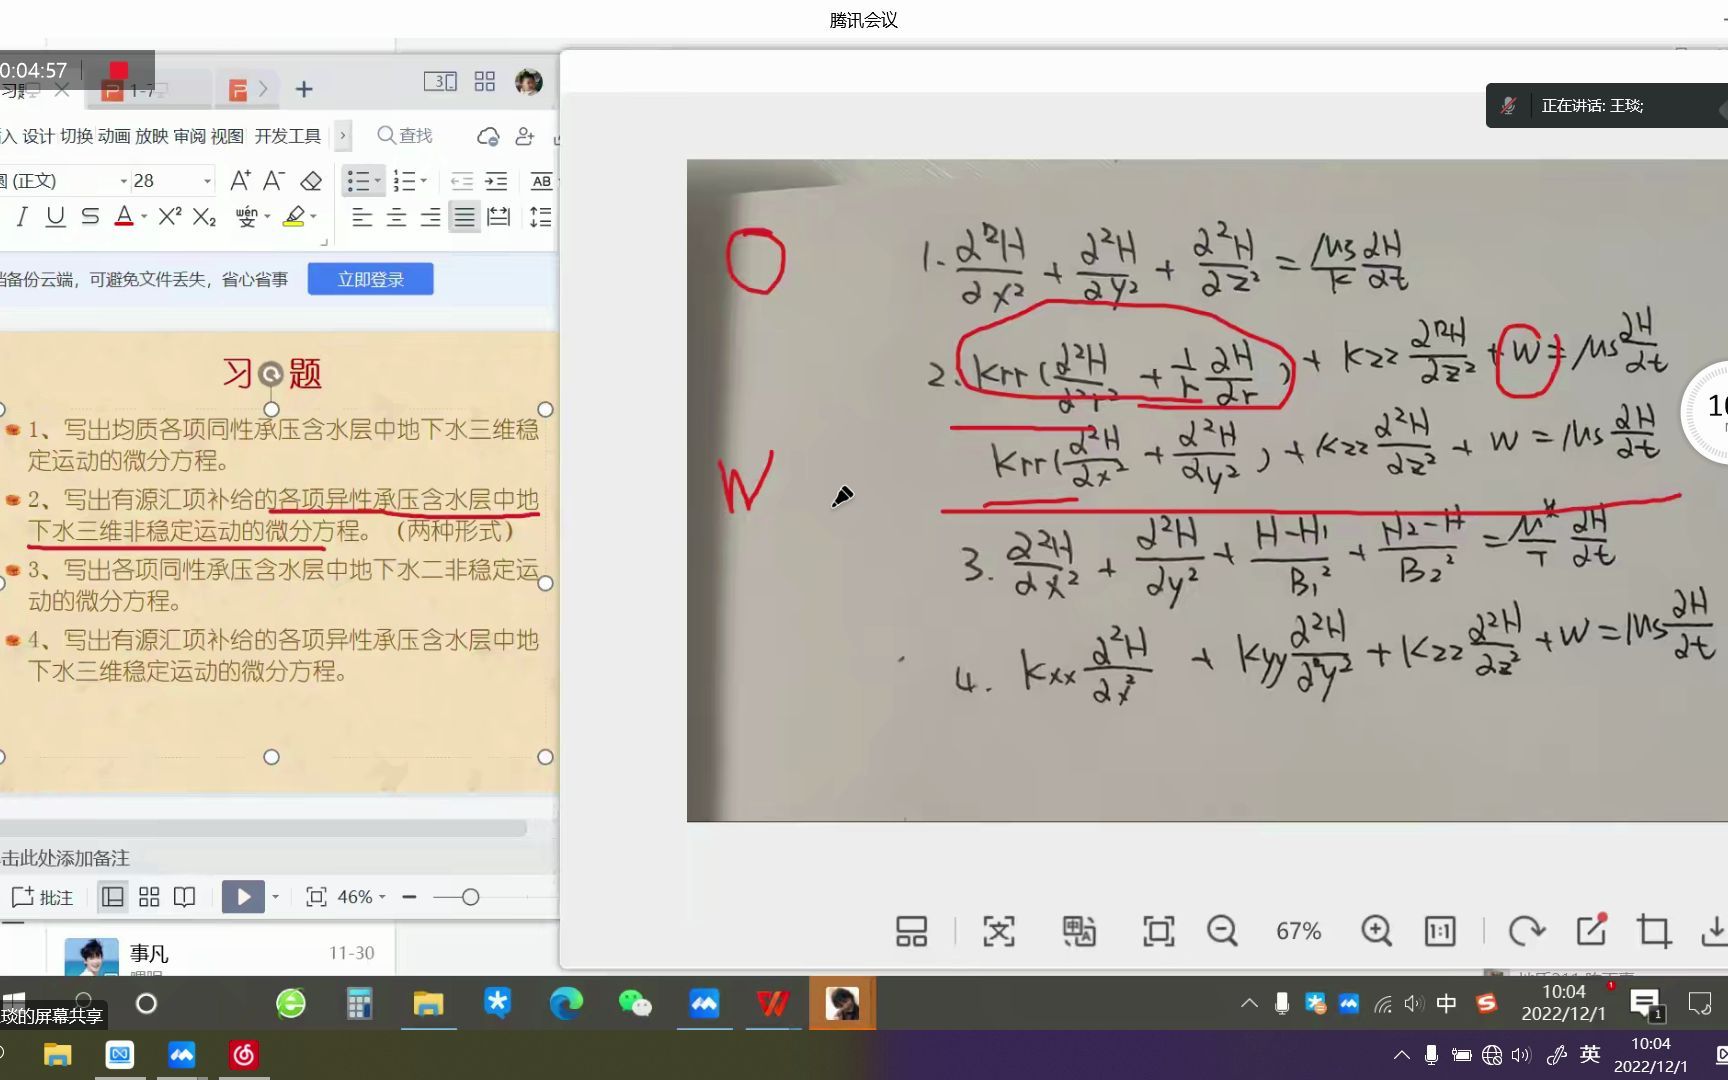Image resolution: width=1728 pixels, height=1080 pixels.
Task: Toggle justified text alignment
Action: 464,216
